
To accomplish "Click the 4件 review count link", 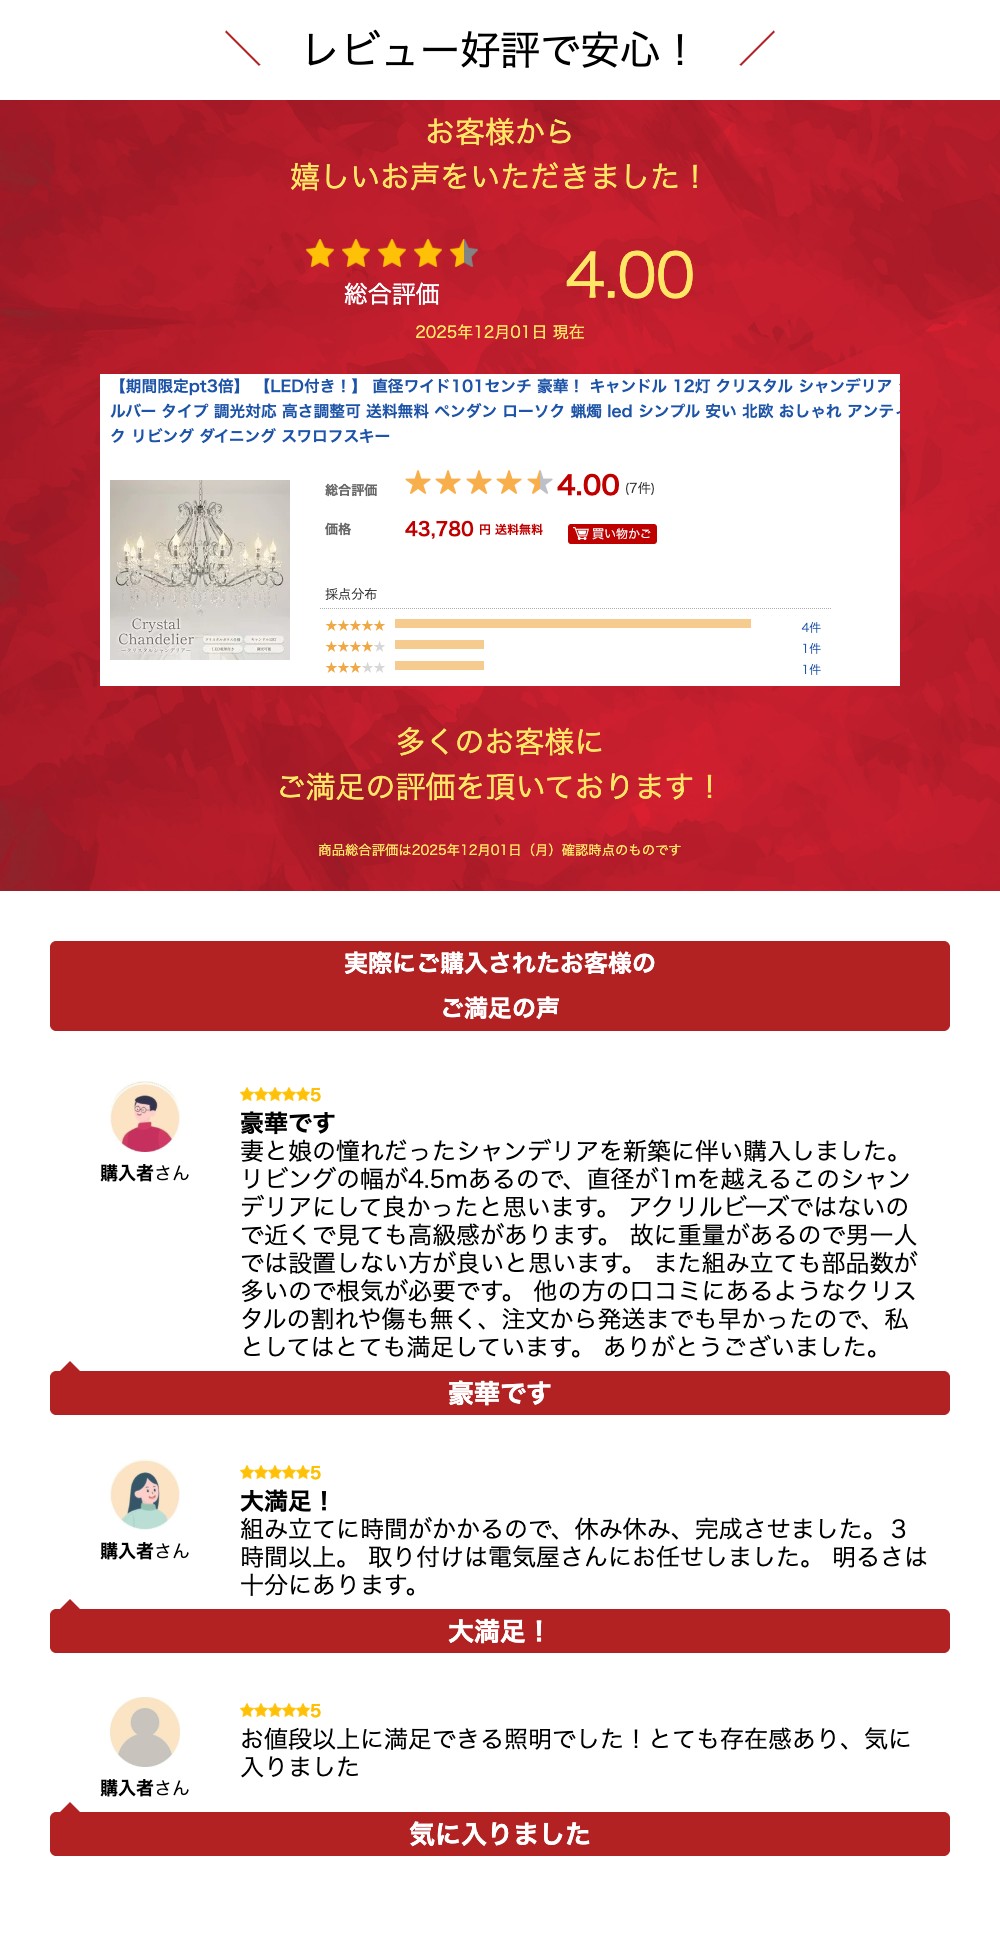I will [x=811, y=628].
